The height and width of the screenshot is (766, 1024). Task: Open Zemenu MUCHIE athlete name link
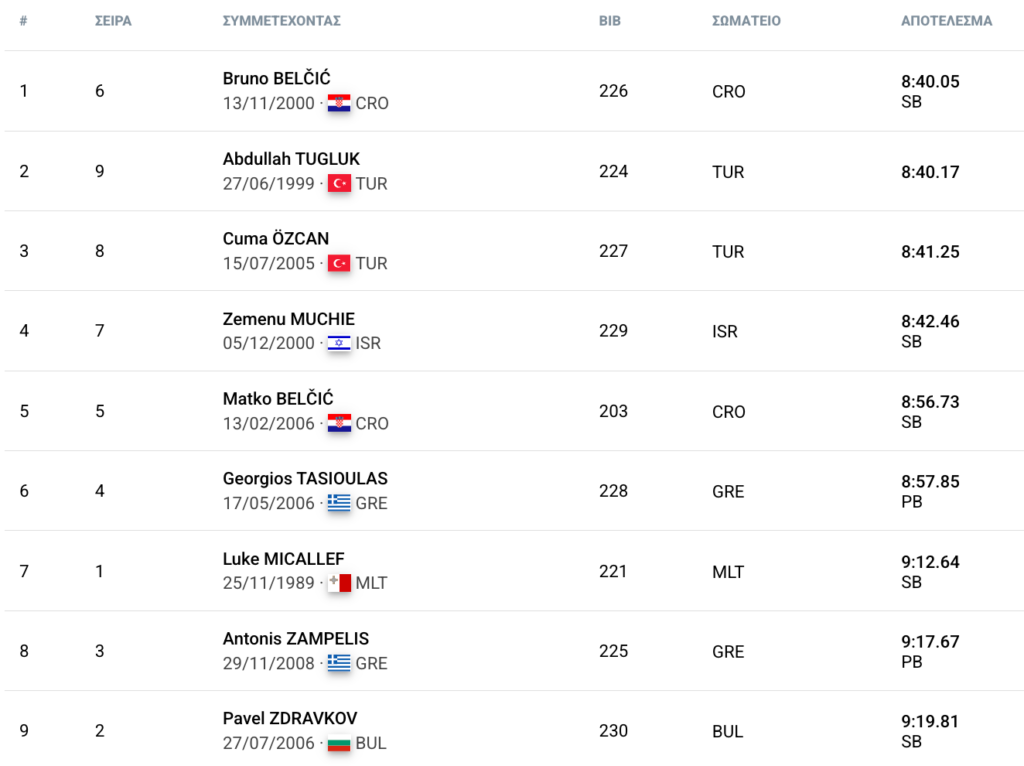tap(289, 319)
